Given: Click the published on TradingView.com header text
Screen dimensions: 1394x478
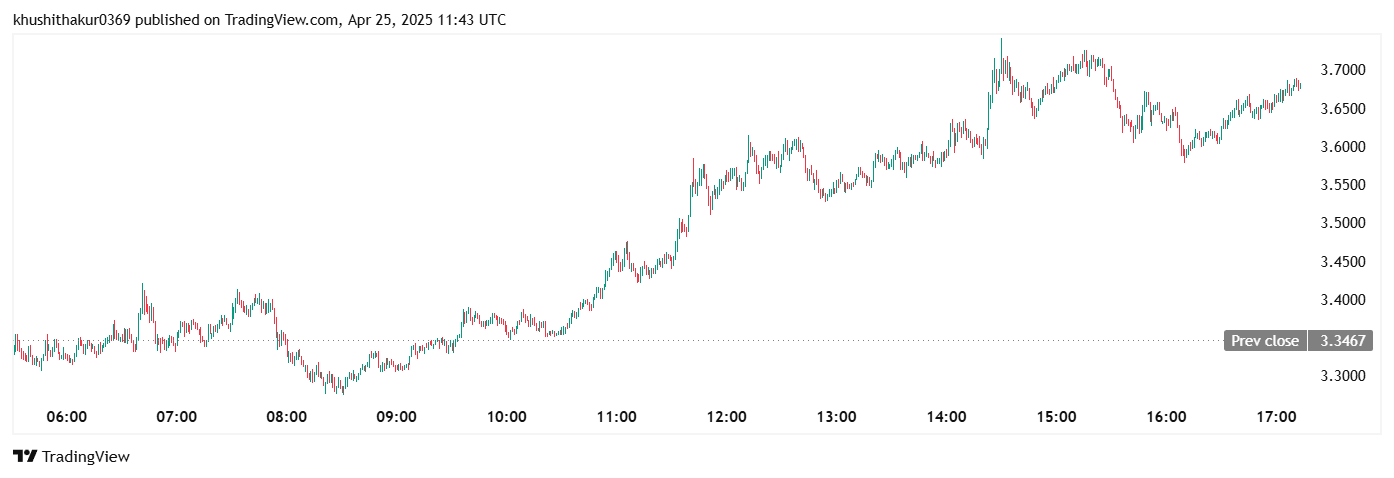Looking at the screenshot, I should [259, 19].
